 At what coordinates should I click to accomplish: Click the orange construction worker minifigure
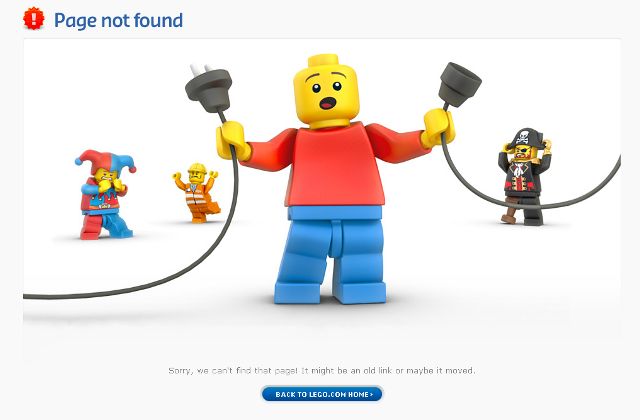click(x=197, y=193)
